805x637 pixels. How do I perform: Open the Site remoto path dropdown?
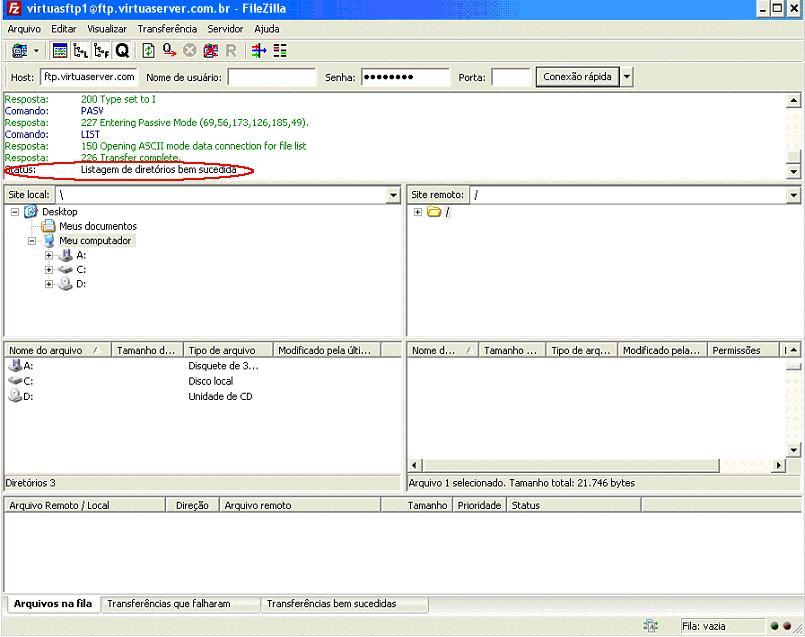[x=793, y=195]
